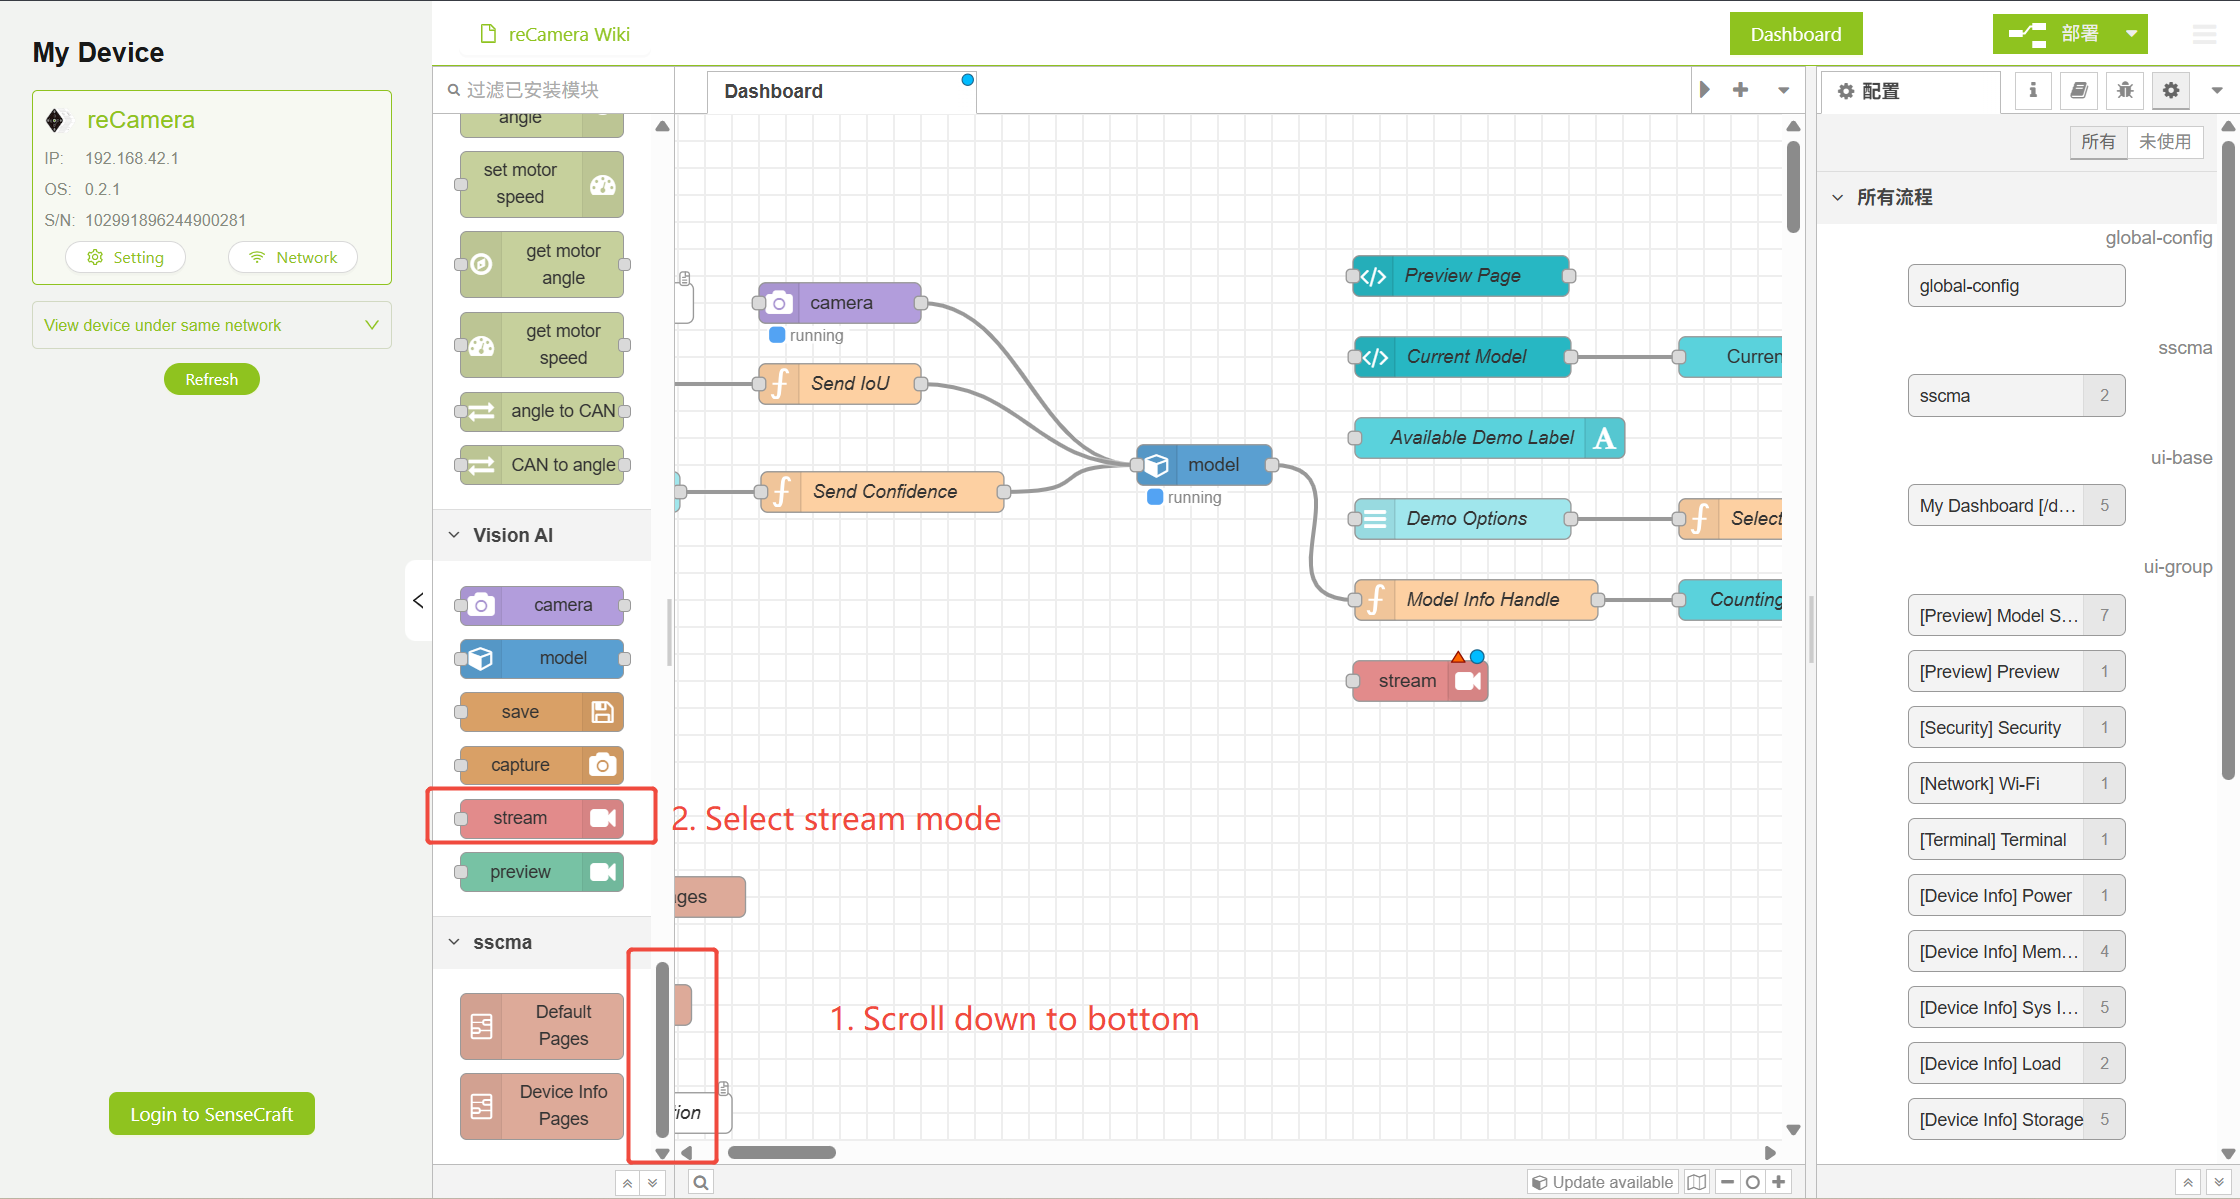
Task: Open workspace search magnifier icon
Action: [x=701, y=1182]
